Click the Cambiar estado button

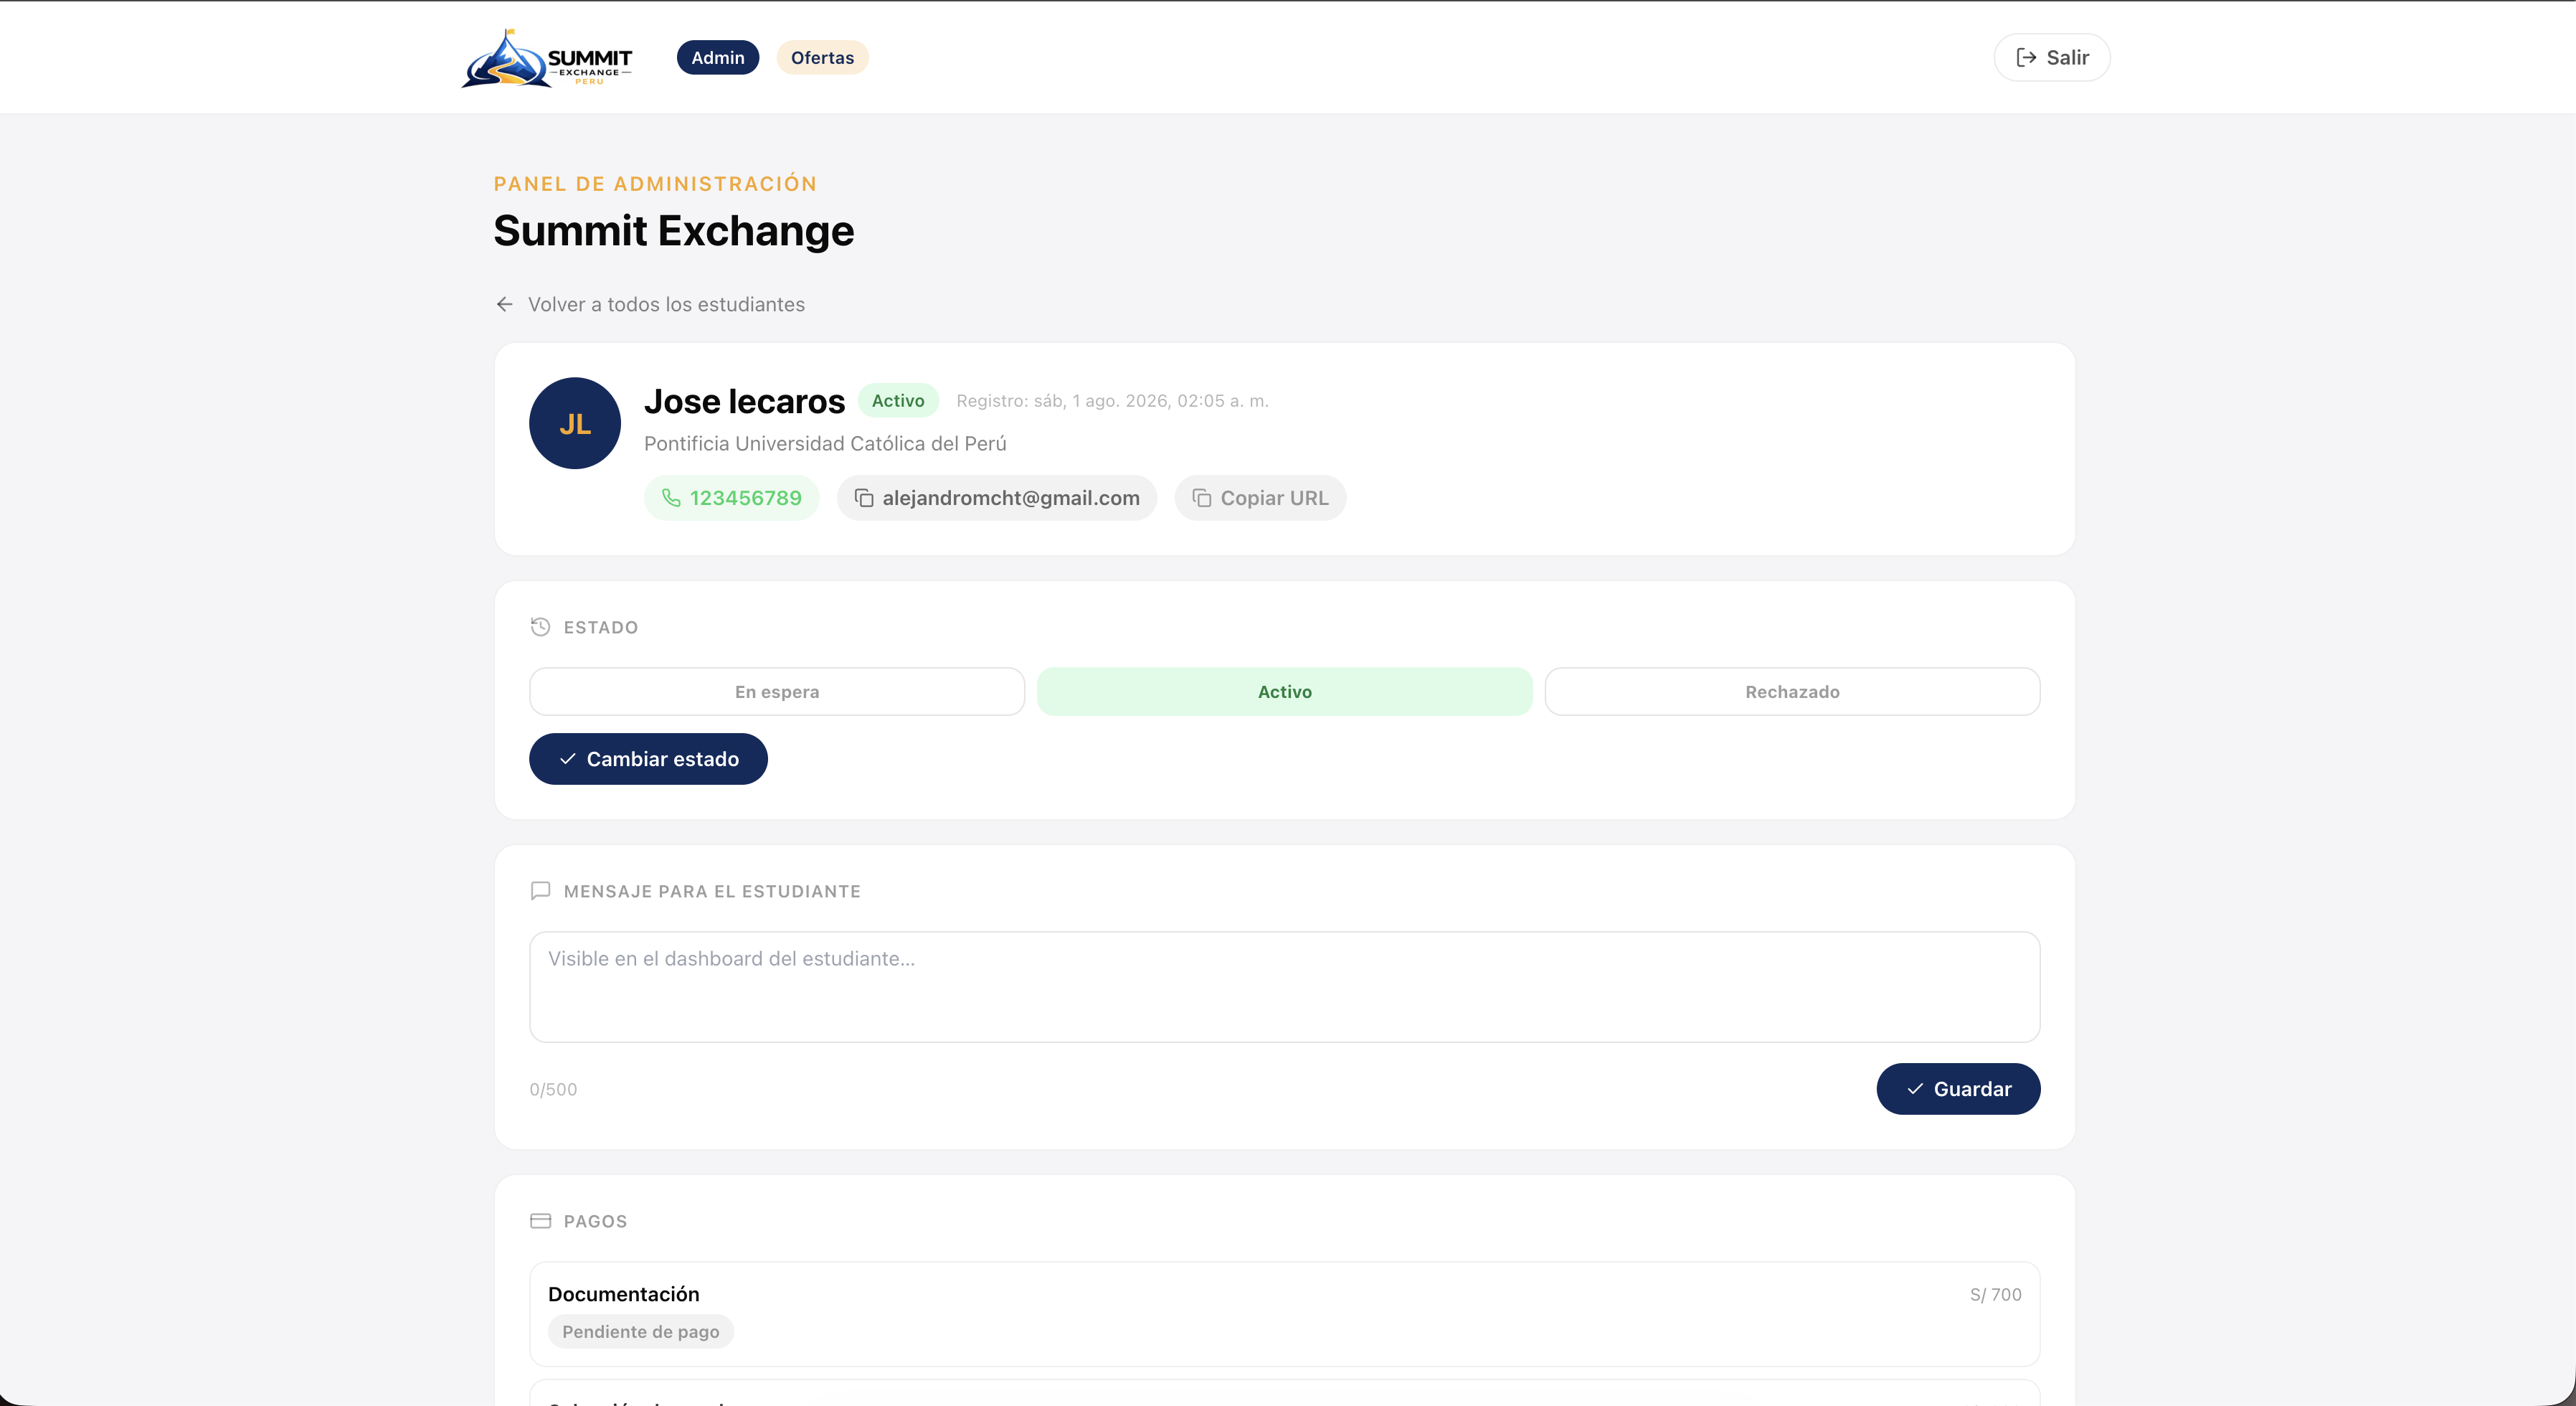(x=648, y=759)
